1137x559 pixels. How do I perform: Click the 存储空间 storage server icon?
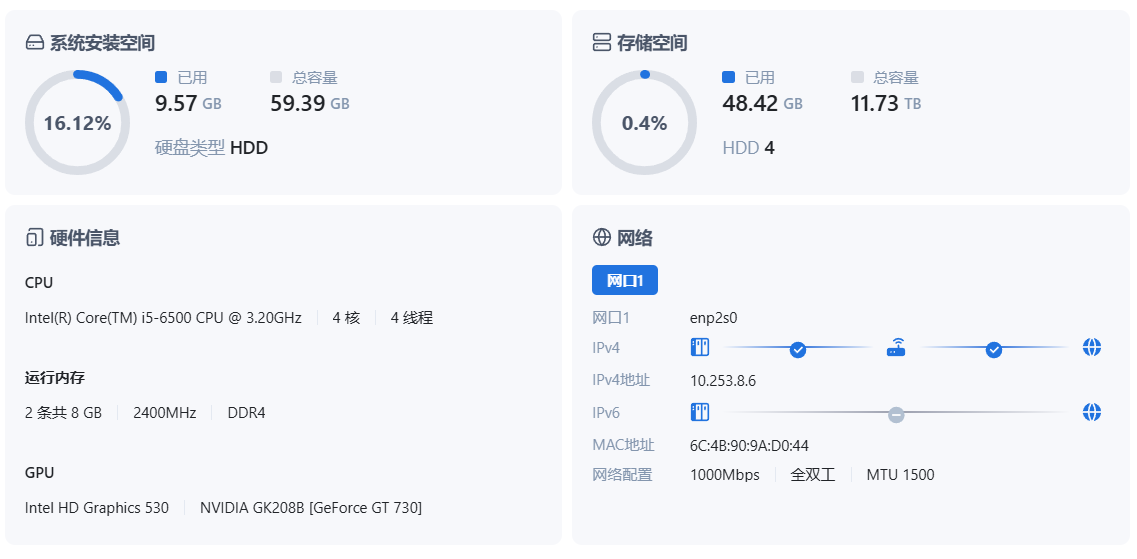coord(602,42)
